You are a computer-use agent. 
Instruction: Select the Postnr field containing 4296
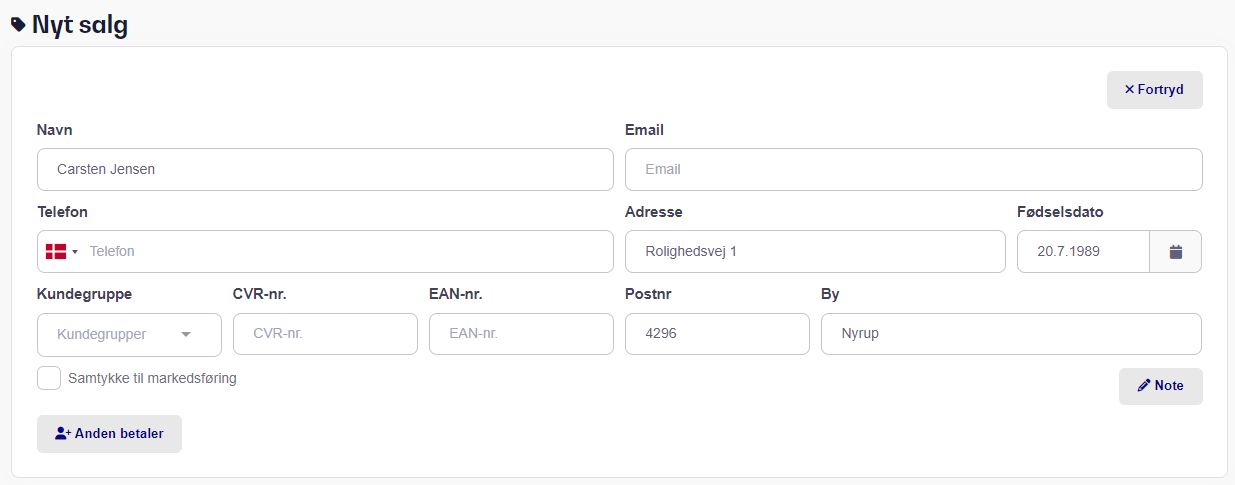point(717,335)
